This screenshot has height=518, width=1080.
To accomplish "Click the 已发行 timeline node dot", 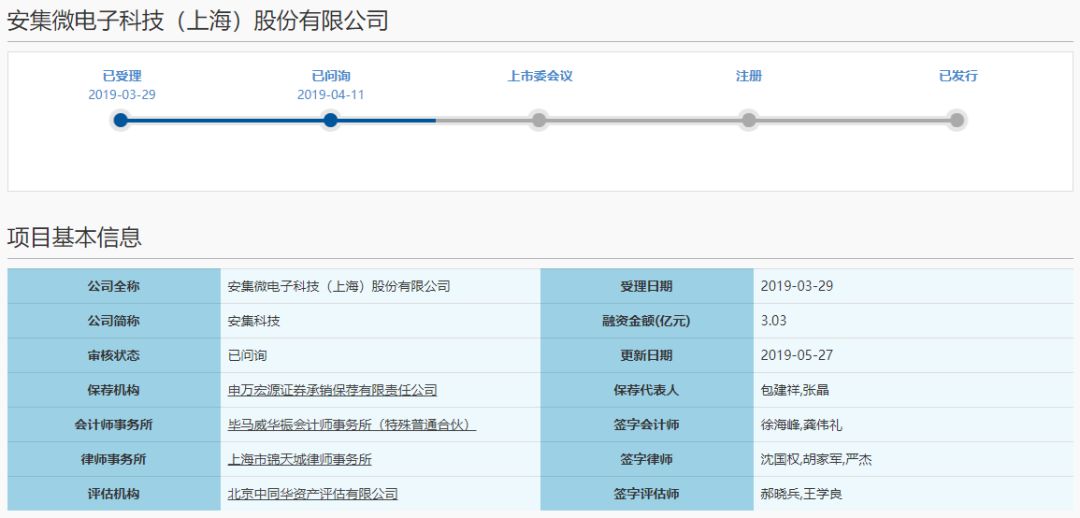I will click(x=957, y=121).
